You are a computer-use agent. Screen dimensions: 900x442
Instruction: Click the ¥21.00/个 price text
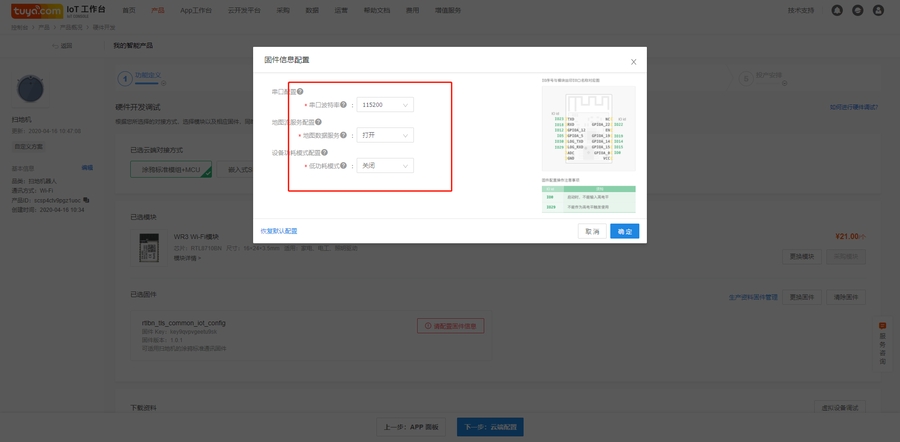tap(851, 236)
